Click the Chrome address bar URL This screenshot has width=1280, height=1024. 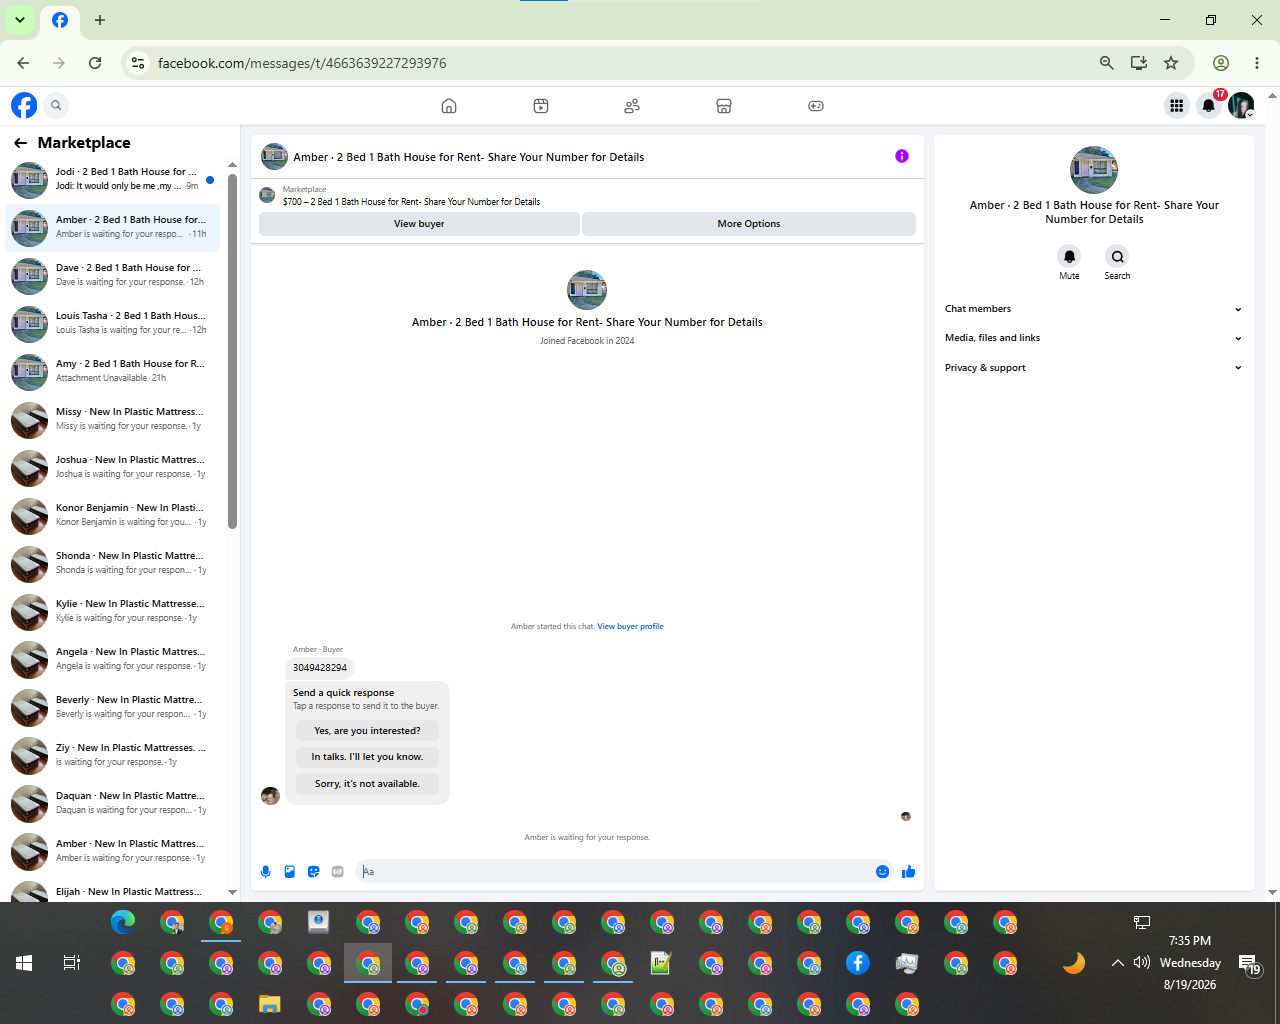302,63
